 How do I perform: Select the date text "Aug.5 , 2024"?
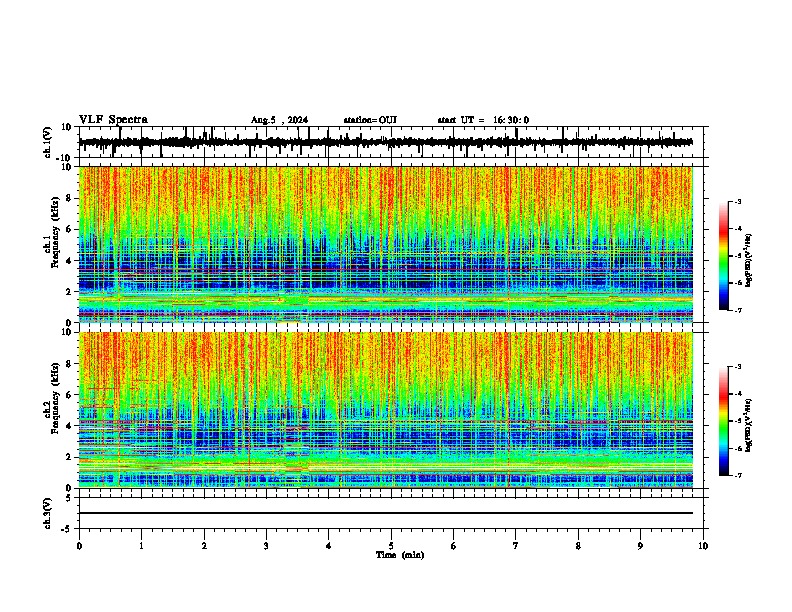click(279, 120)
